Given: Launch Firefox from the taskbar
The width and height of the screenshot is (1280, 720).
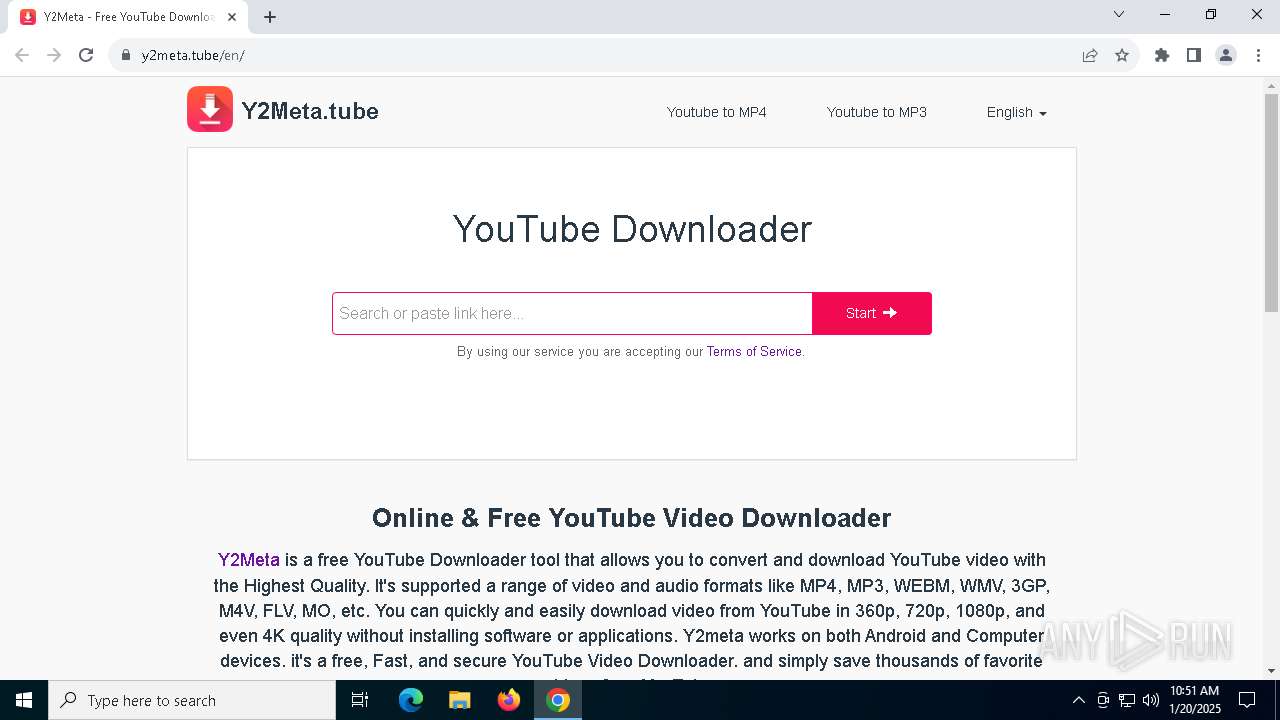Looking at the screenshot, I should click(509, 700).
